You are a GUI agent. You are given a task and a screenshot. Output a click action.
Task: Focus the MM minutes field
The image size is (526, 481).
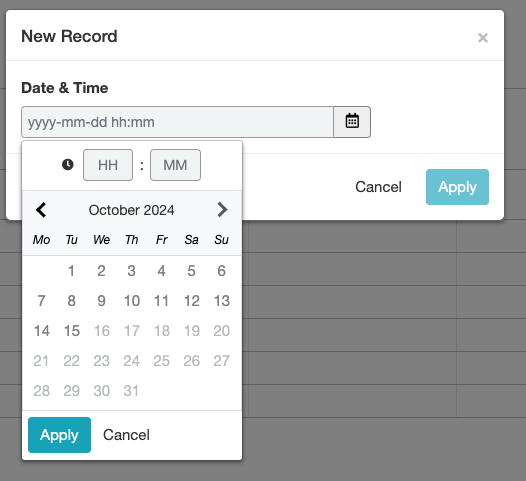[x=175, y=165]
